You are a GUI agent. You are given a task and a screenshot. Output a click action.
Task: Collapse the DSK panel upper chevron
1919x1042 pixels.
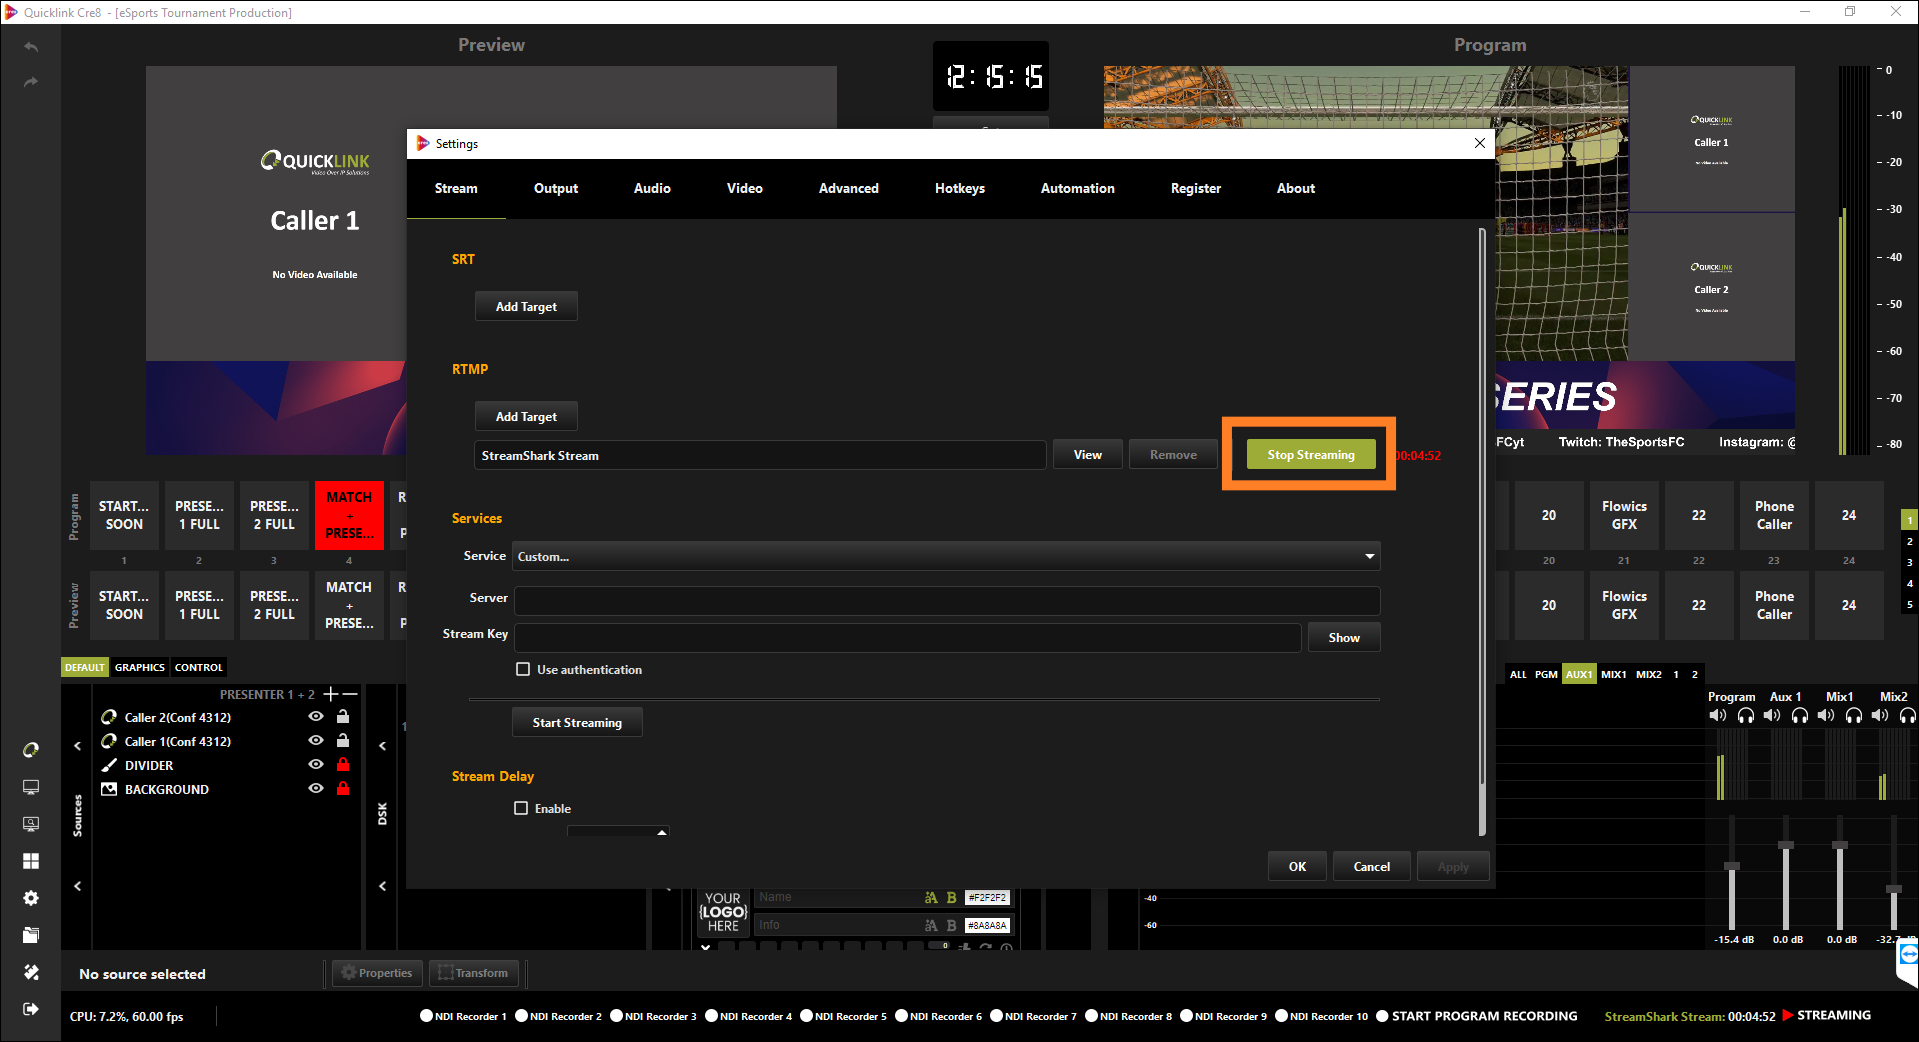[x=382, y=746]
